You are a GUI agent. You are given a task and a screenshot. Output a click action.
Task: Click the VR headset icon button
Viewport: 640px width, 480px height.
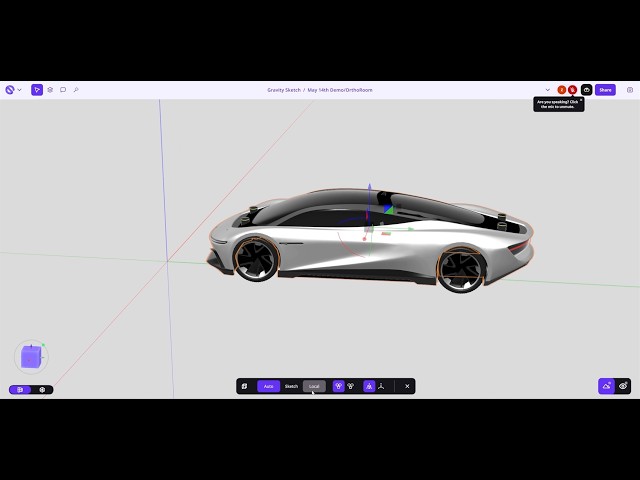point(587,90)
